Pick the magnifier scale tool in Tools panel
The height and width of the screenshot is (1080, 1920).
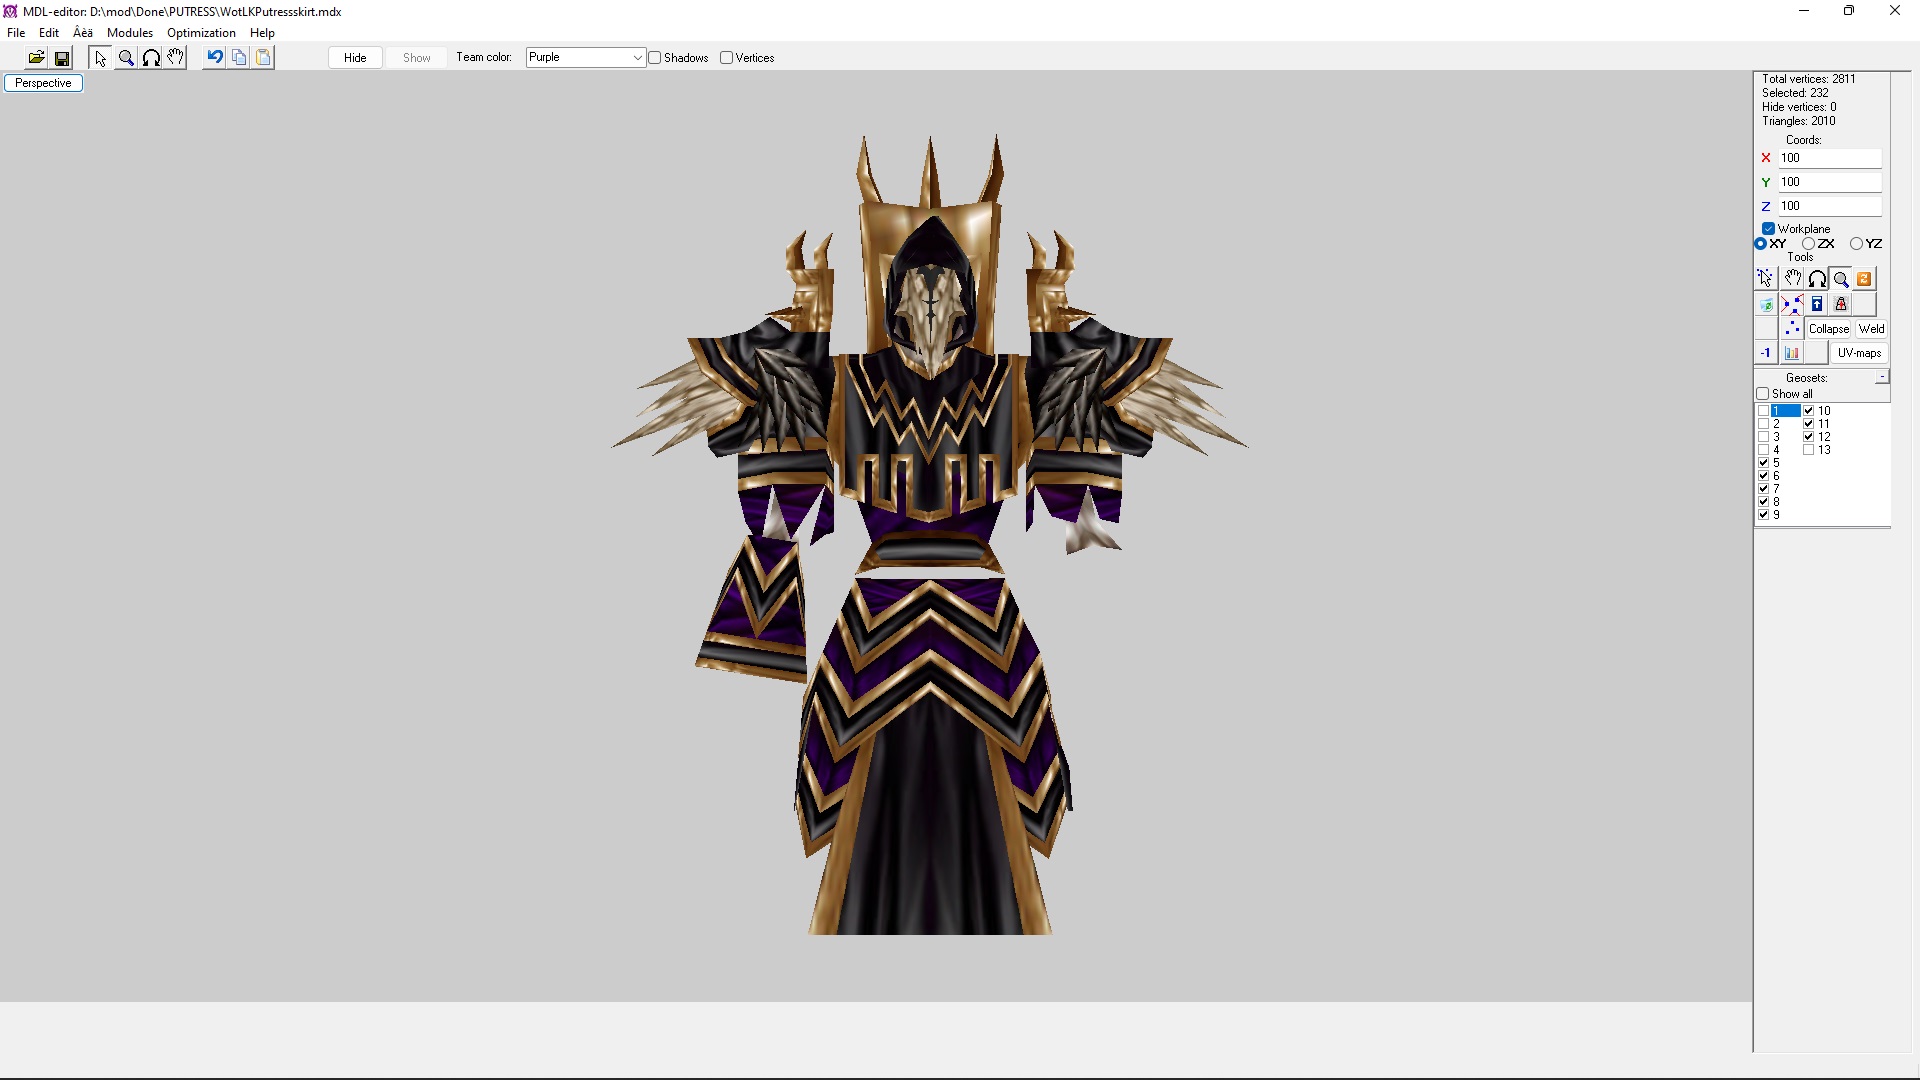point(1841,279)
